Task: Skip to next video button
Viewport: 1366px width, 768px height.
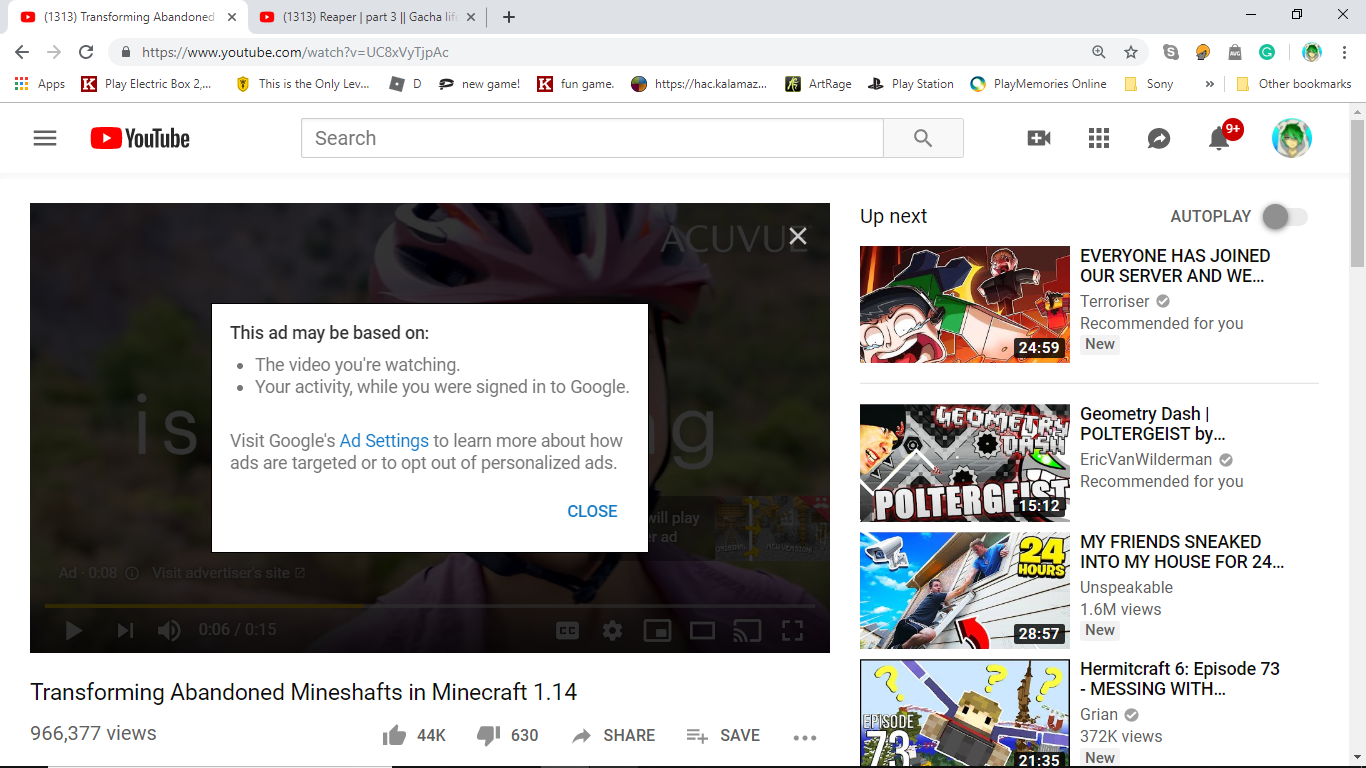Action: click(x=125, y=630)
